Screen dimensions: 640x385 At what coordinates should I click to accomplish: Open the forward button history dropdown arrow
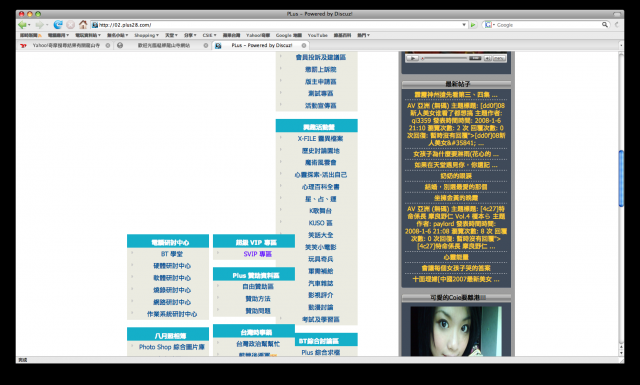click(47, 25)
